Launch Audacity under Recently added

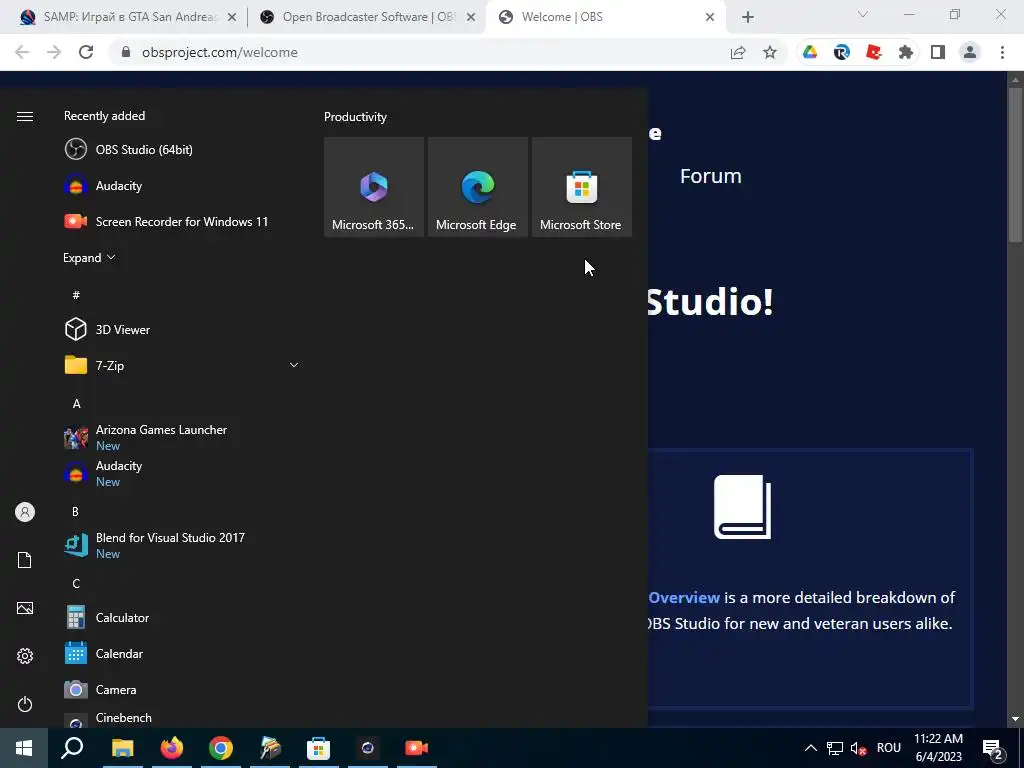pos(182,185)
